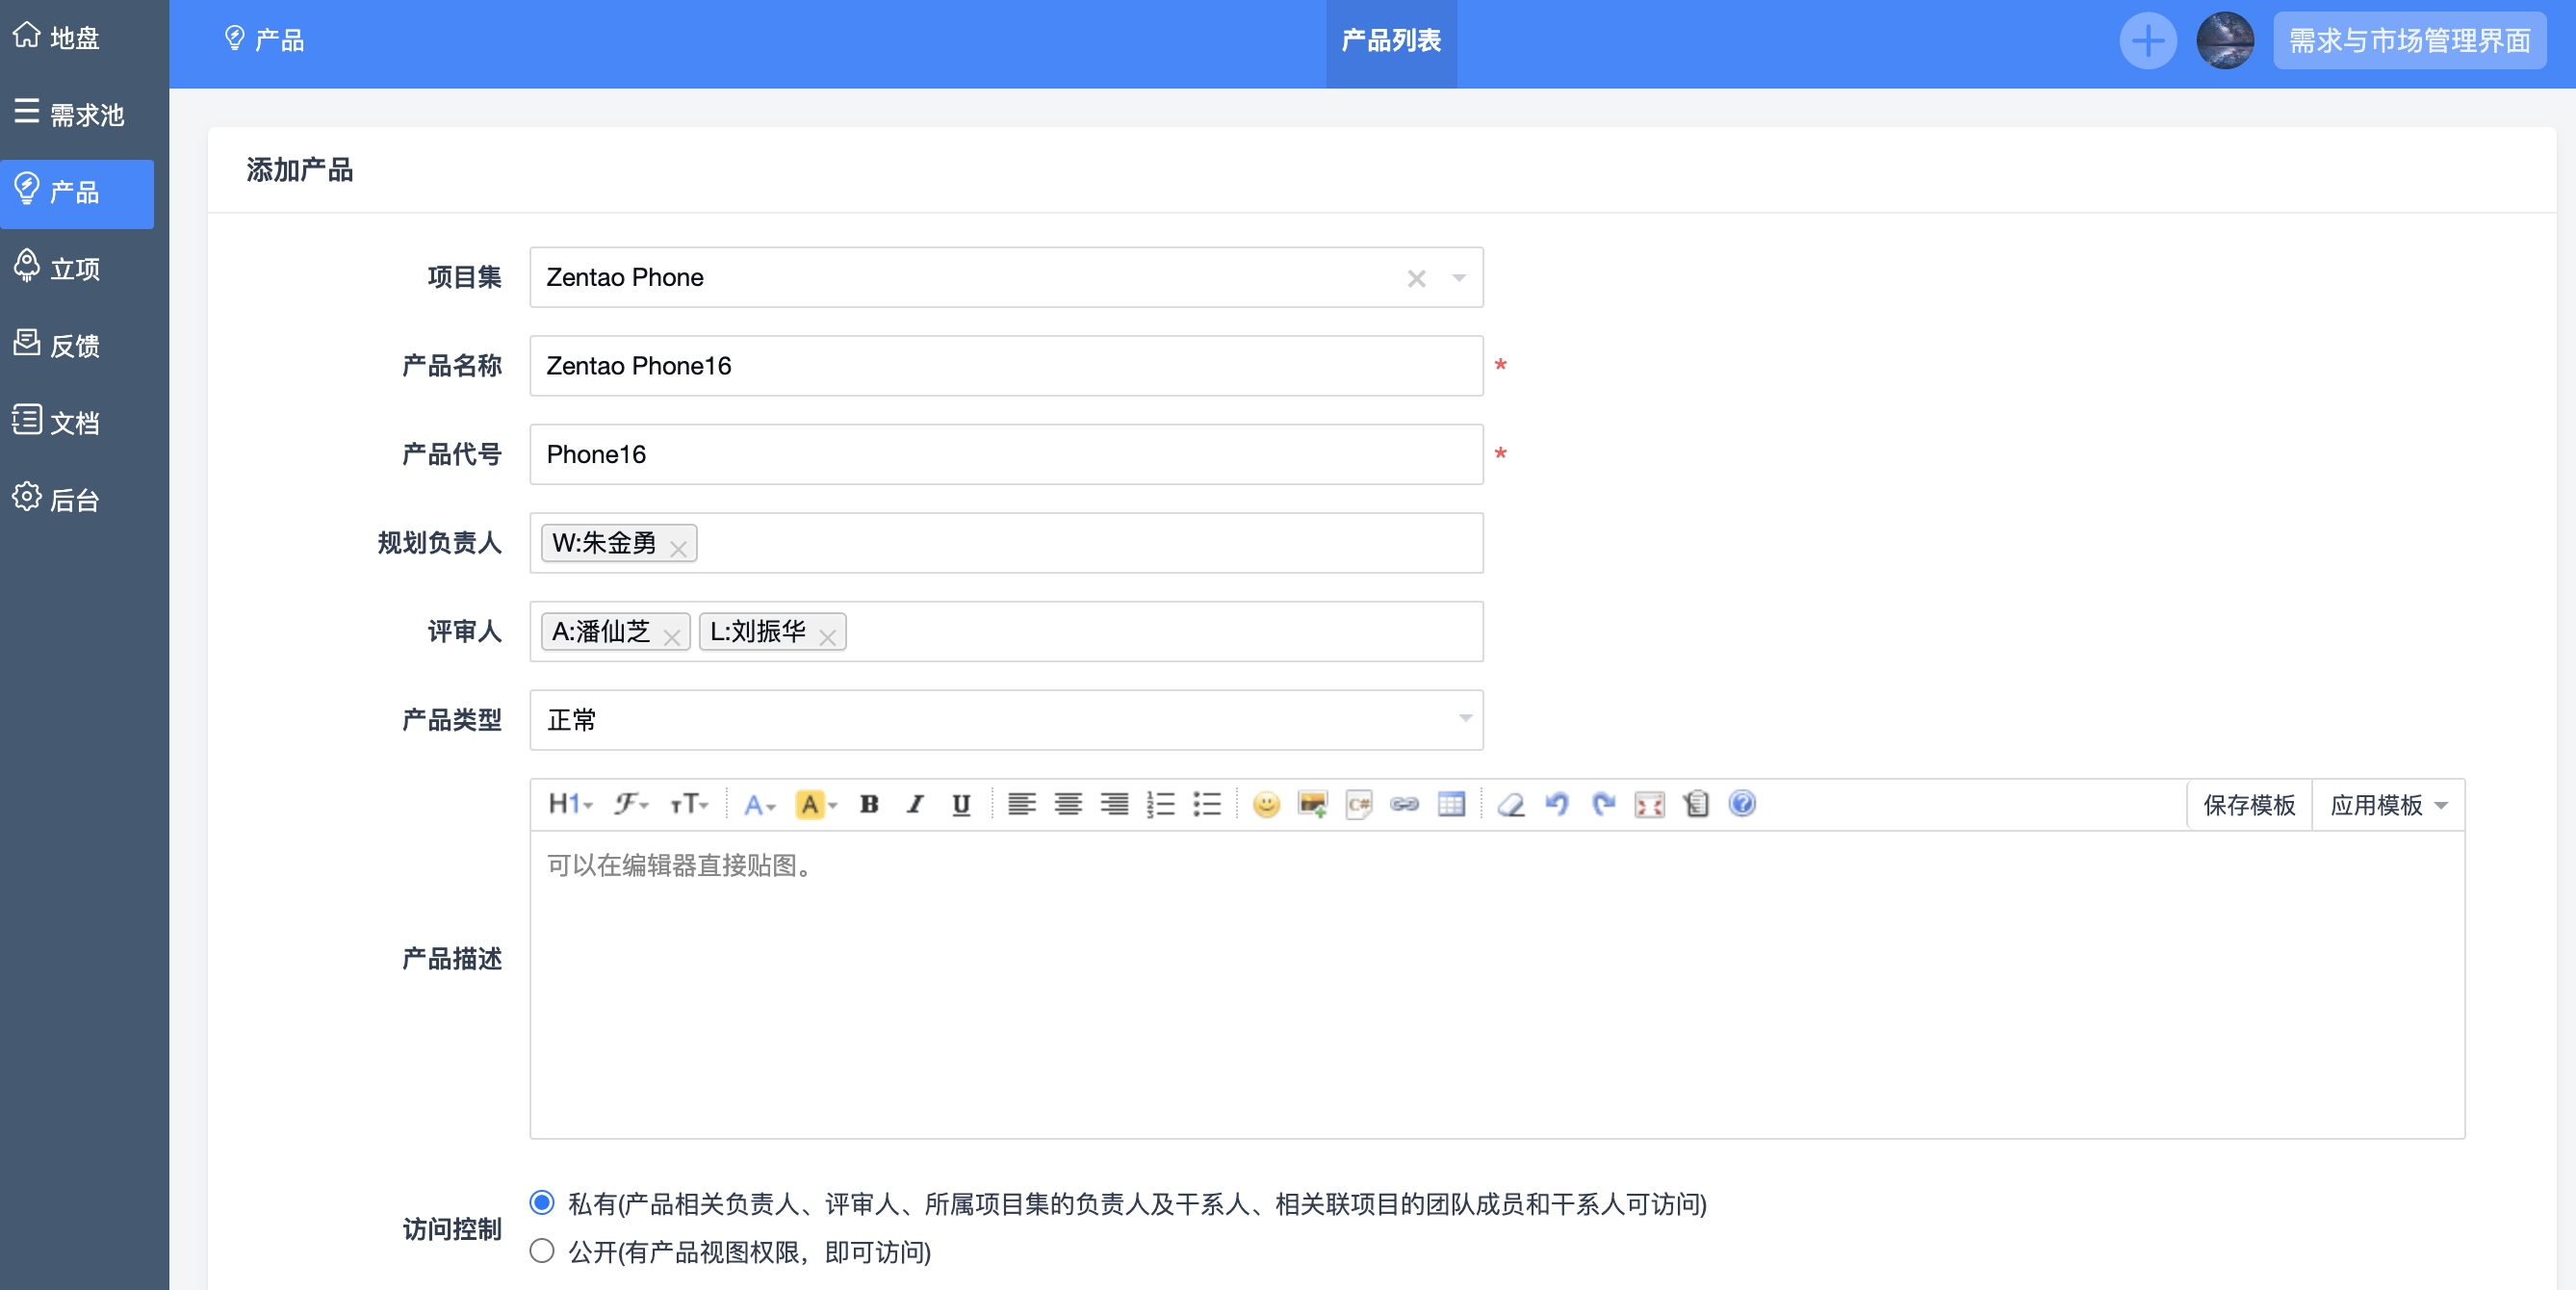Click the insert table icon
Image resolution: width=2576 pixels, height=1290 pixels.
1451,804
